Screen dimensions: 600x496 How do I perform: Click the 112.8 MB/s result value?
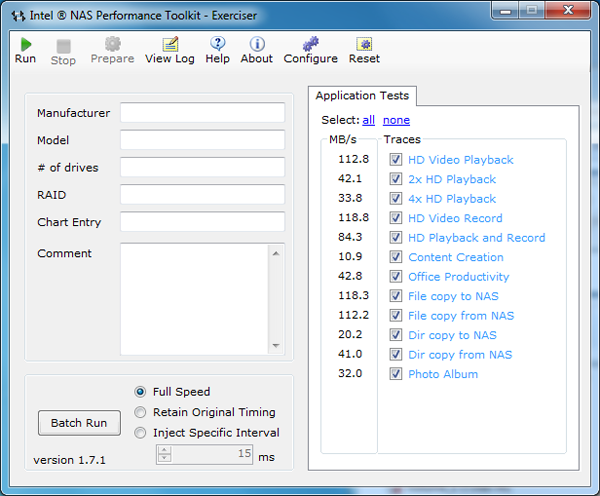pyautogui.click(x=353, y=159)
